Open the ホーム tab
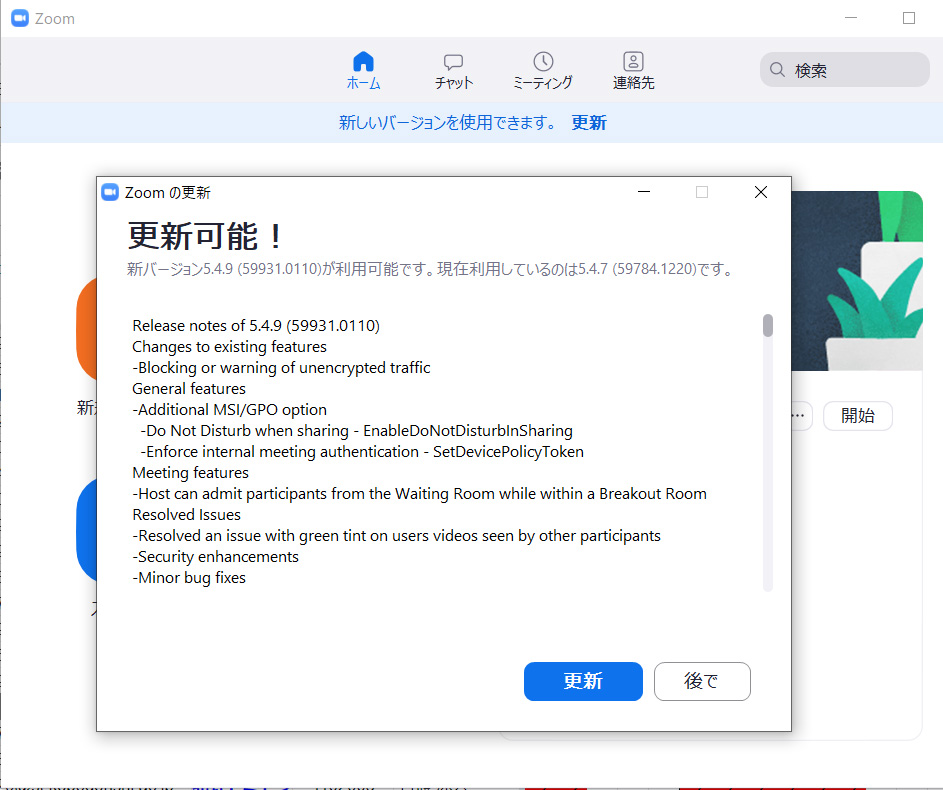The height and width of the screenshot is (790, 943). click(x=363, y=71)
